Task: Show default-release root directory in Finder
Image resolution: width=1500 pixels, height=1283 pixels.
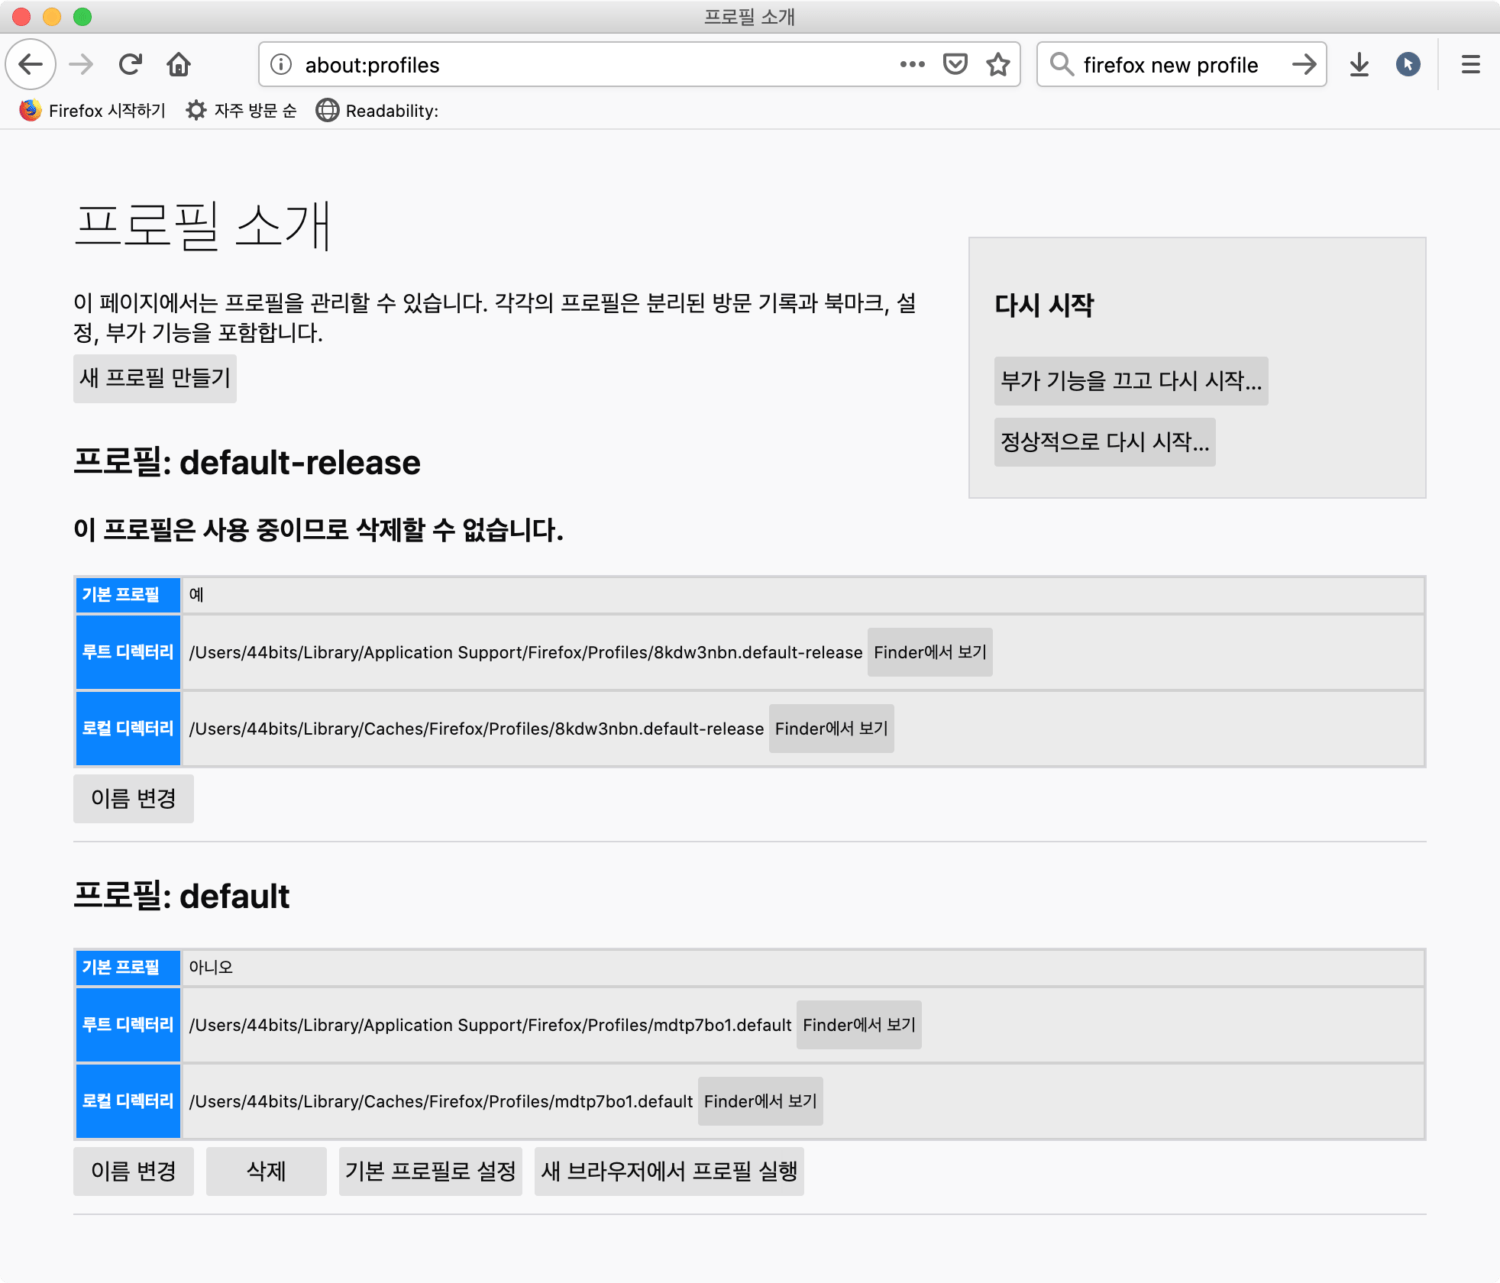Action: click(930, 652)
